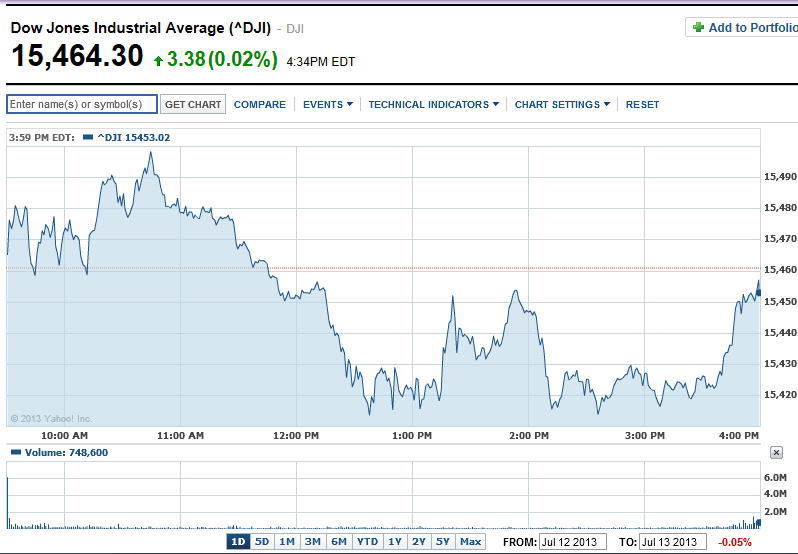Viewport: 798px width, 554px height.
Task: Click the green plus Add to Portfolio icon
Action: click(x=698, y=28)
